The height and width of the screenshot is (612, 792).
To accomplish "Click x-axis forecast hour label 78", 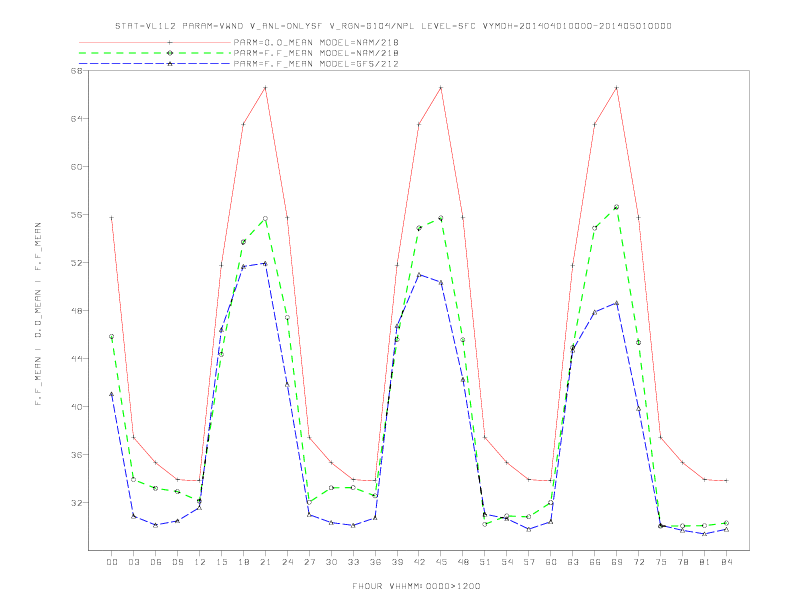I will click(682, 562).
